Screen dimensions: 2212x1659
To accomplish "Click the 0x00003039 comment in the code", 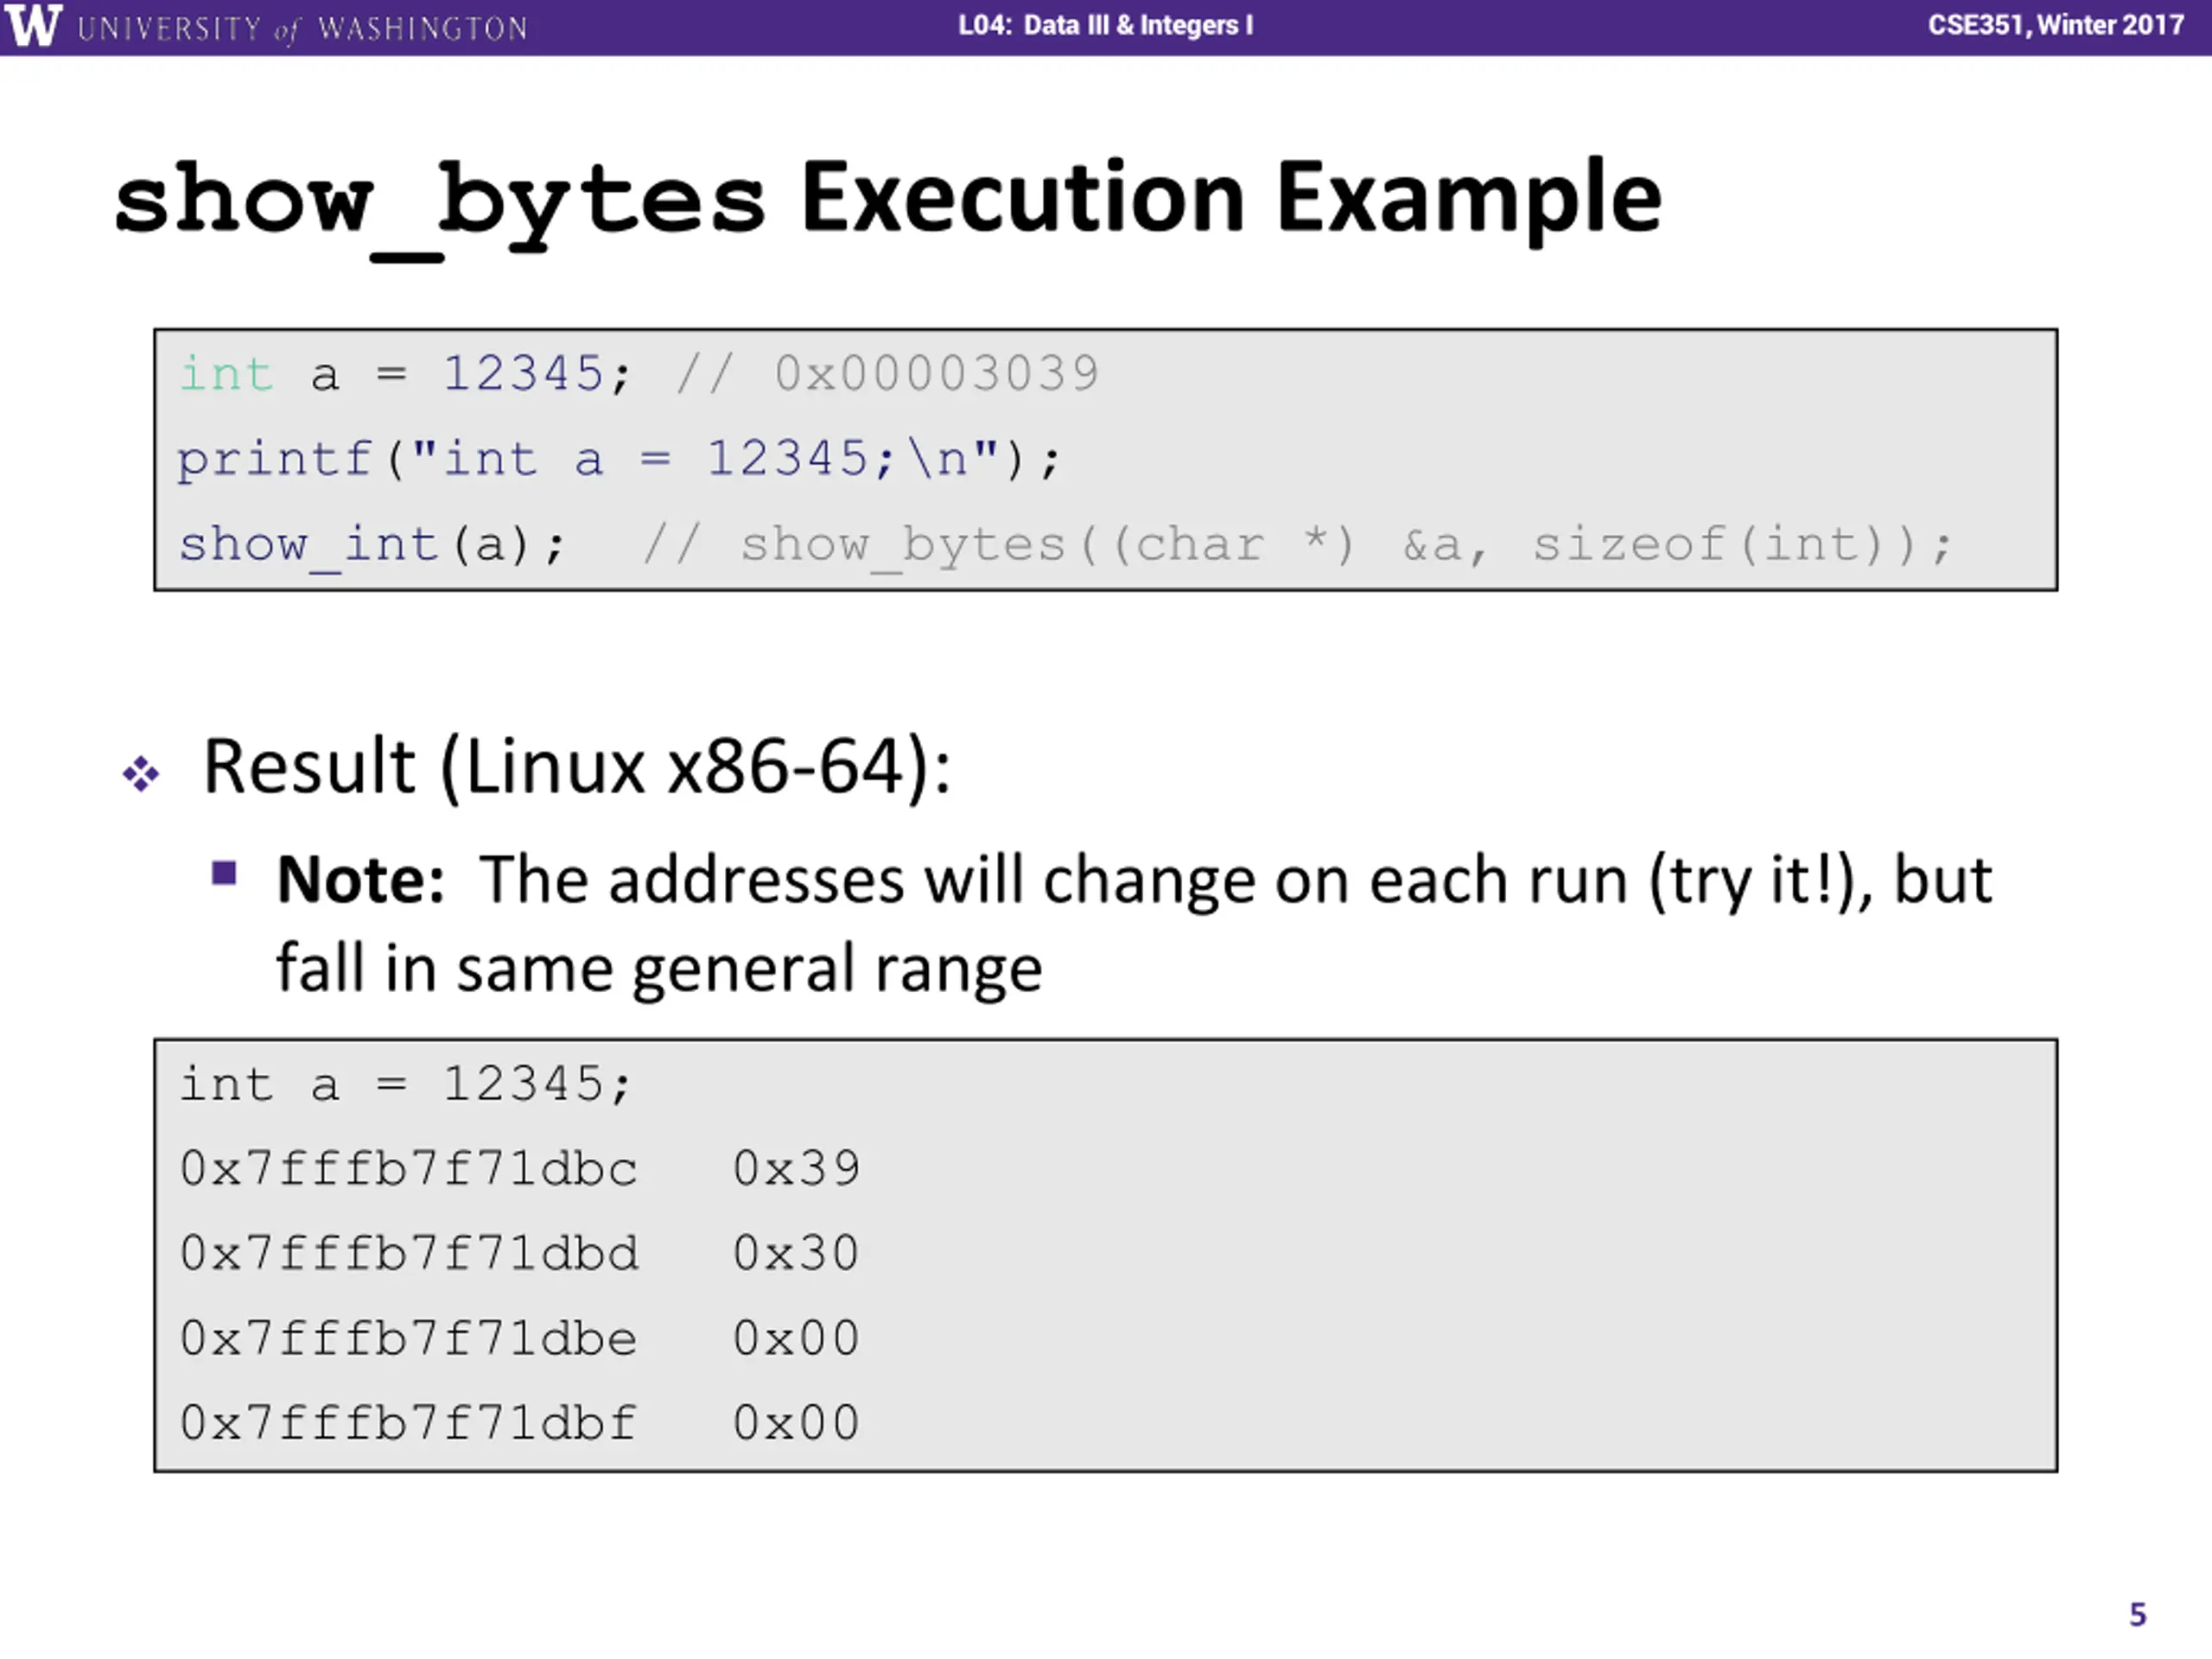I will click(x=937, y=374).
